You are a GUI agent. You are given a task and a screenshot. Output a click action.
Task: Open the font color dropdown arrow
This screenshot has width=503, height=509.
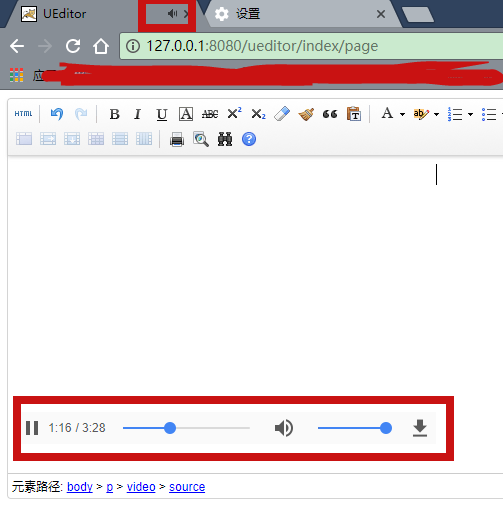402,114
